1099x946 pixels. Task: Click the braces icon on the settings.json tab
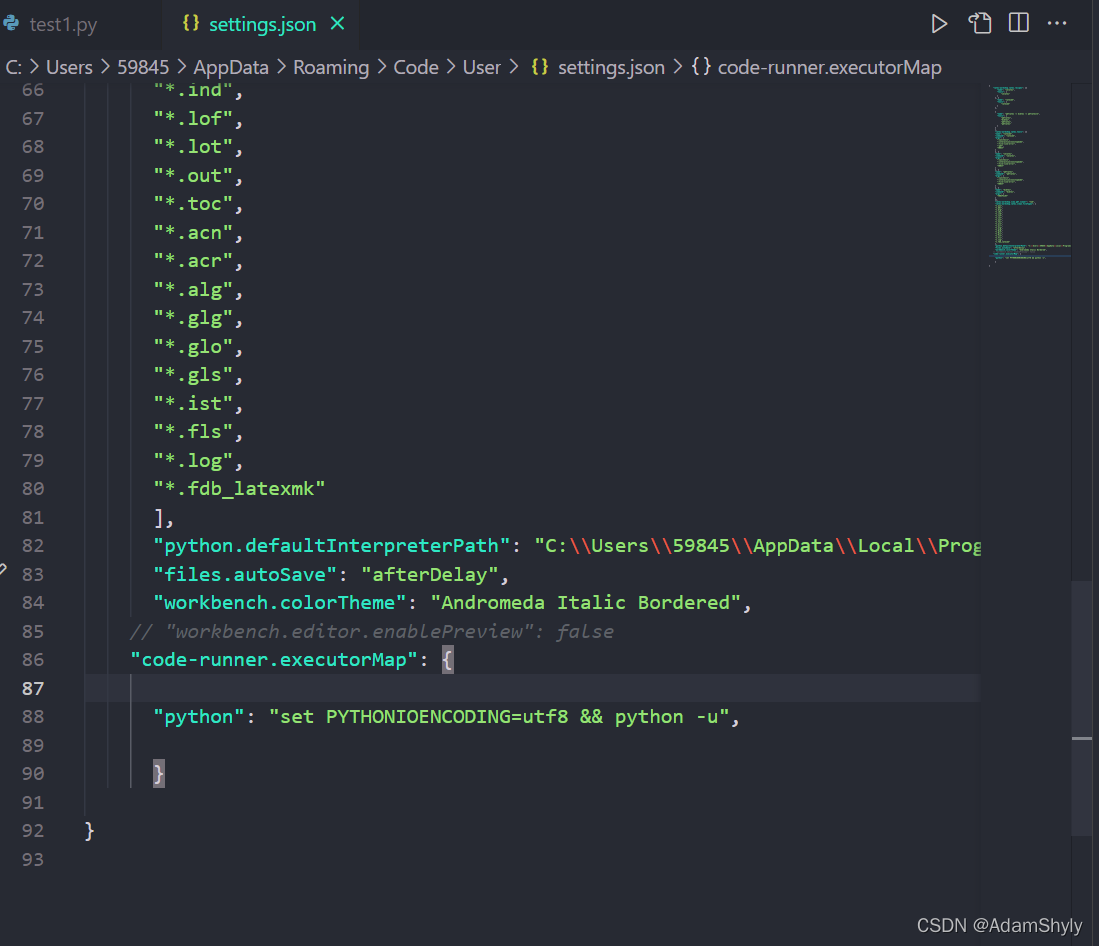[190, 23]
